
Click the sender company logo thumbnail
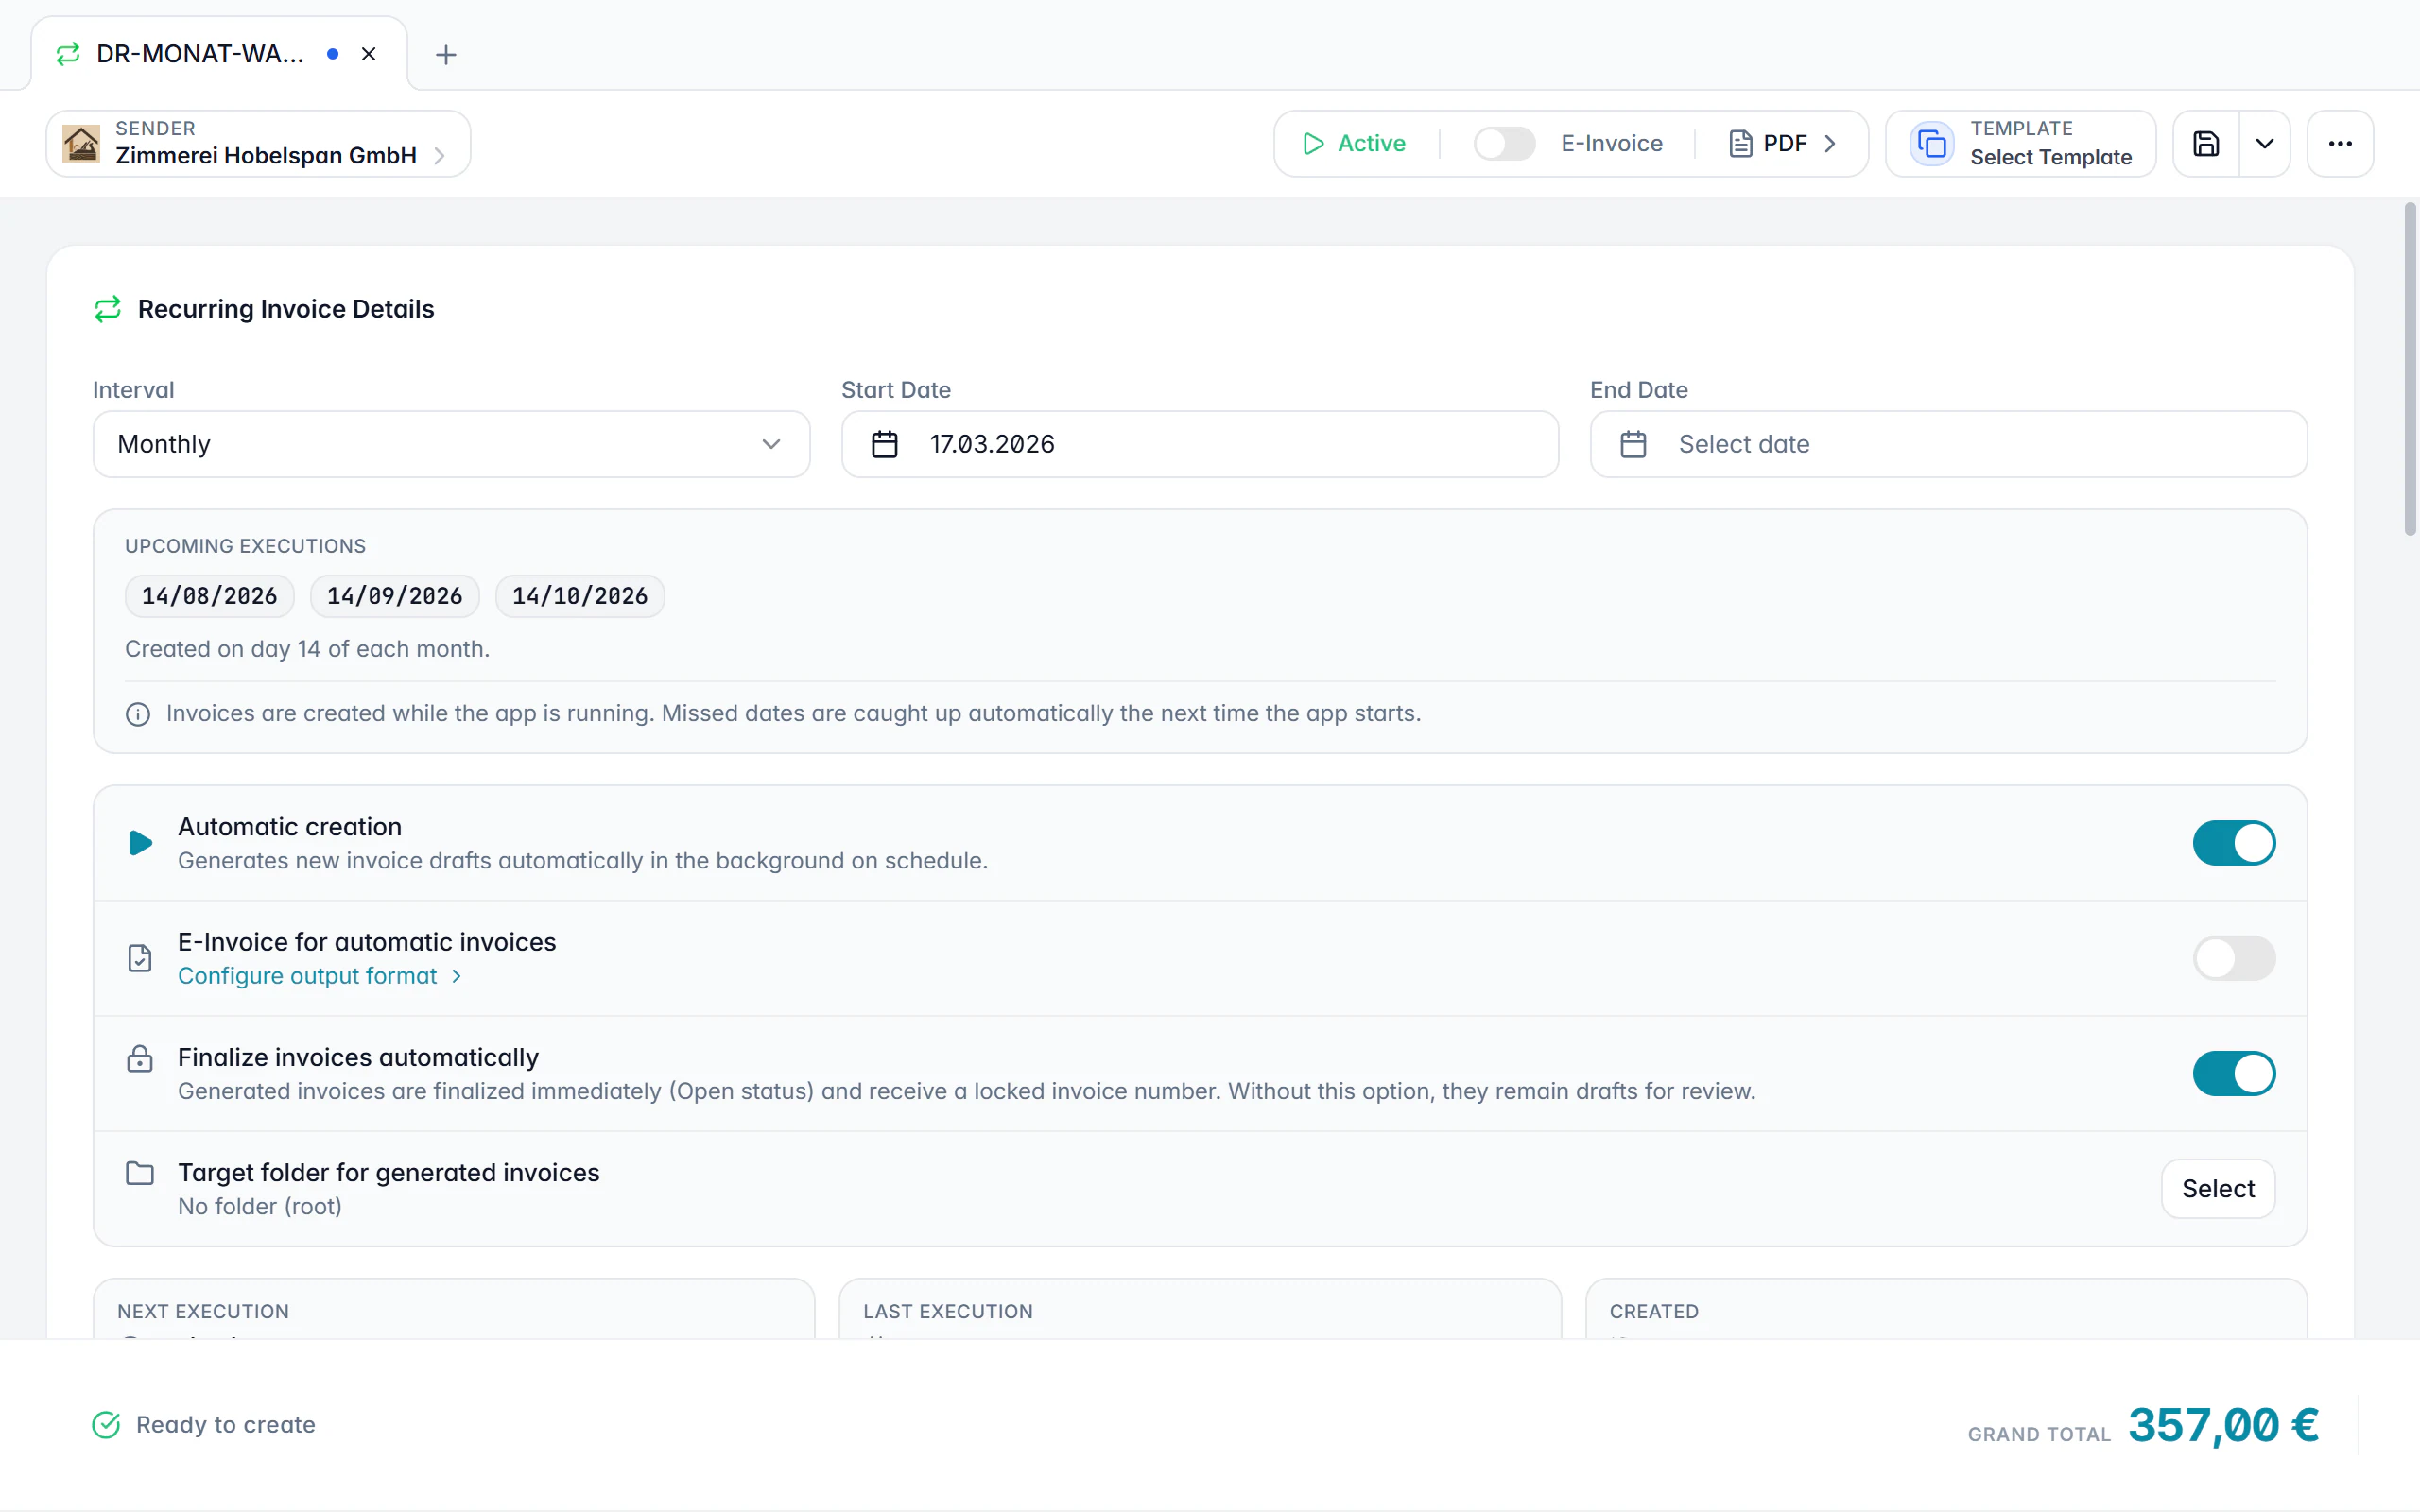81,144
